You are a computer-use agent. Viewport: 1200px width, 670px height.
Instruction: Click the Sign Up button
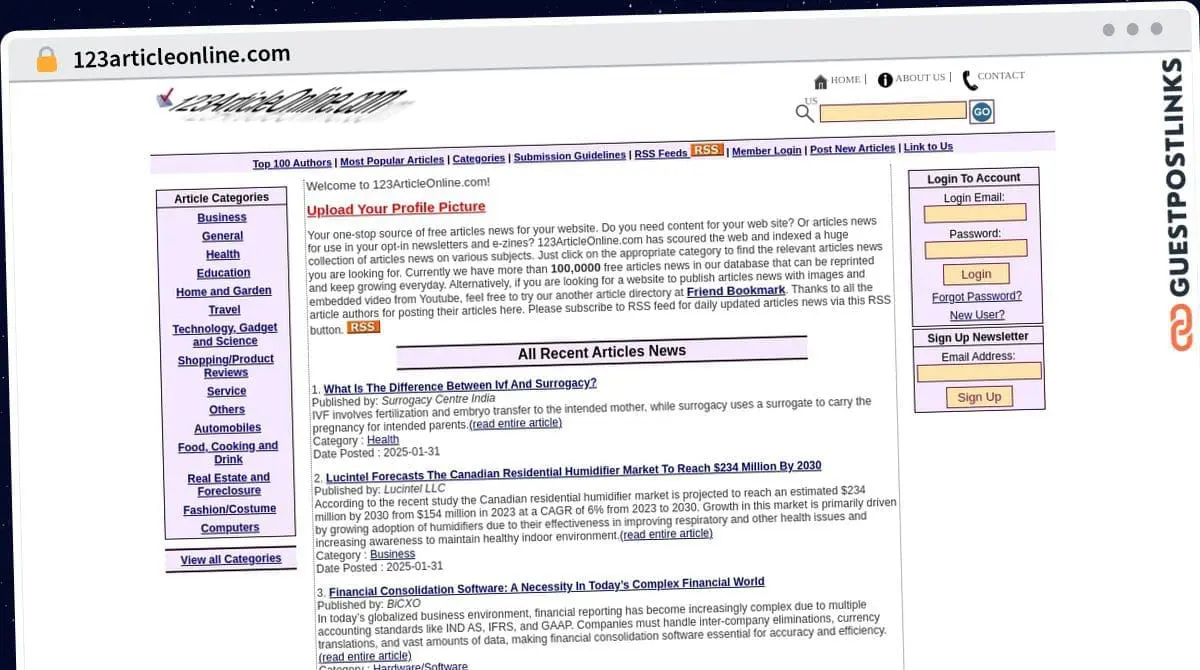[x=979, y=397]
